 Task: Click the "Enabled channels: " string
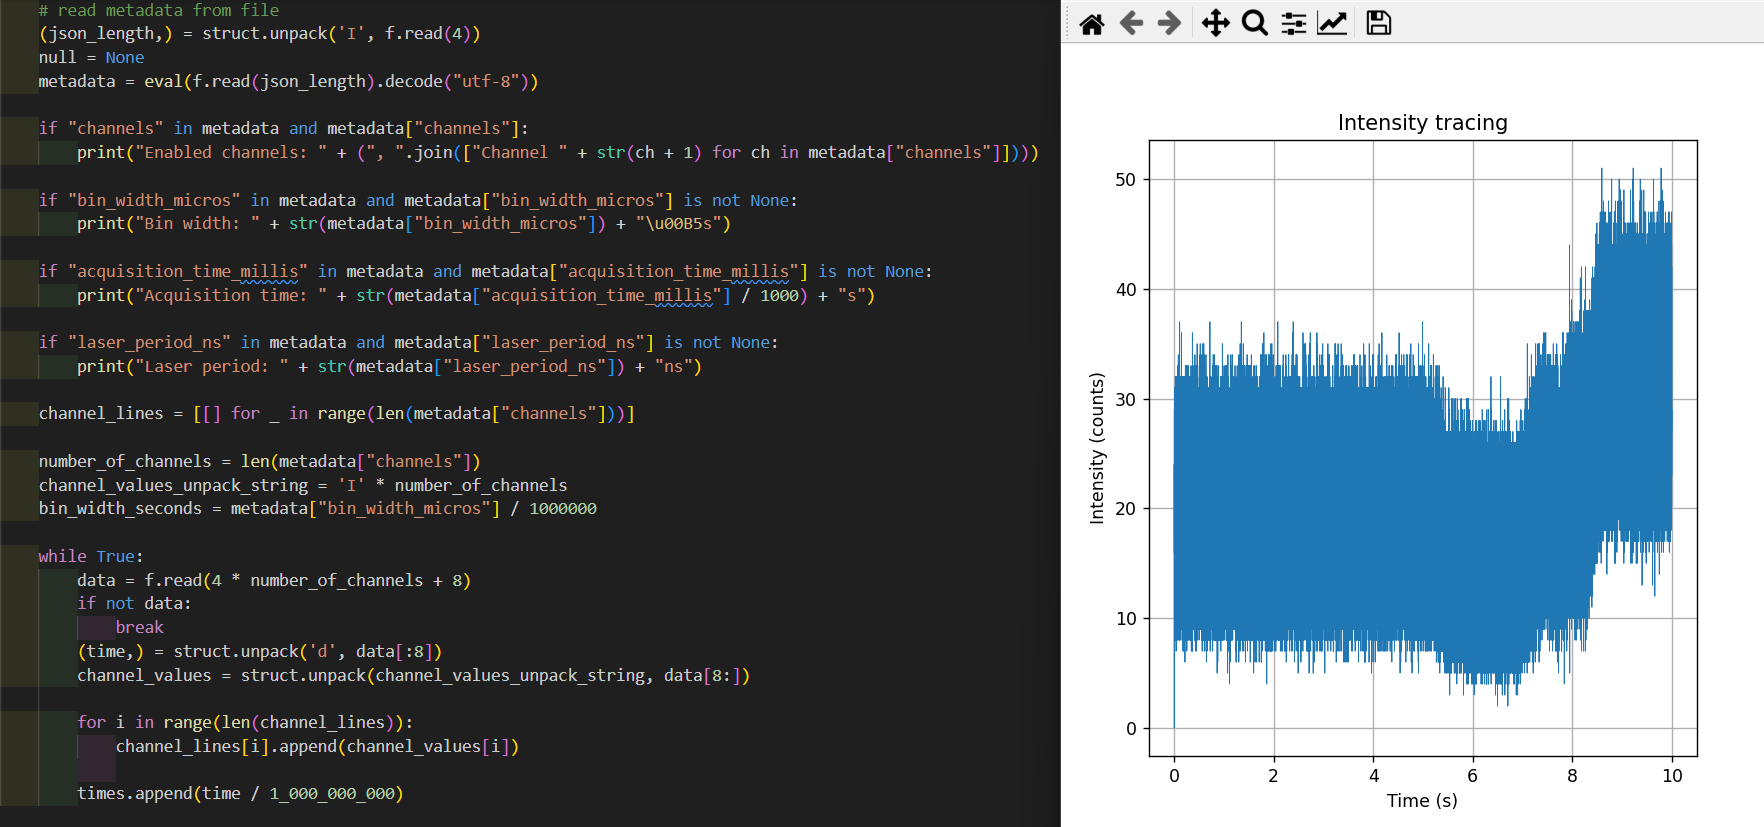pyautogui.click(x=231, y=152)
